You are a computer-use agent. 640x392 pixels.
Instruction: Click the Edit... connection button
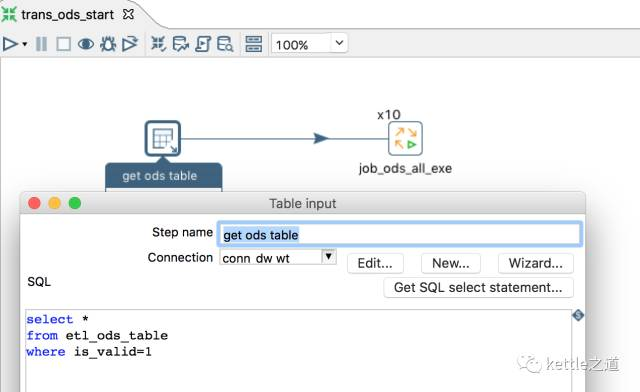click(375, 263)
